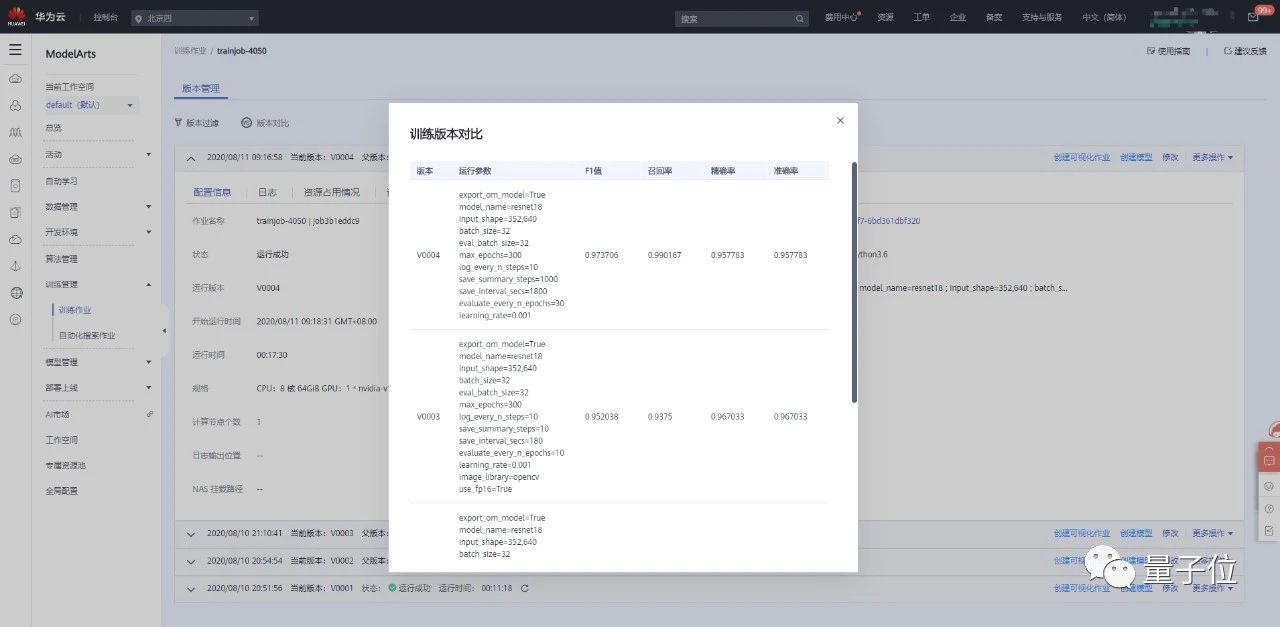Screen dimensions: 1280x627
Task: Open 自动学习 in the sidebar
Action: [61, 181]
